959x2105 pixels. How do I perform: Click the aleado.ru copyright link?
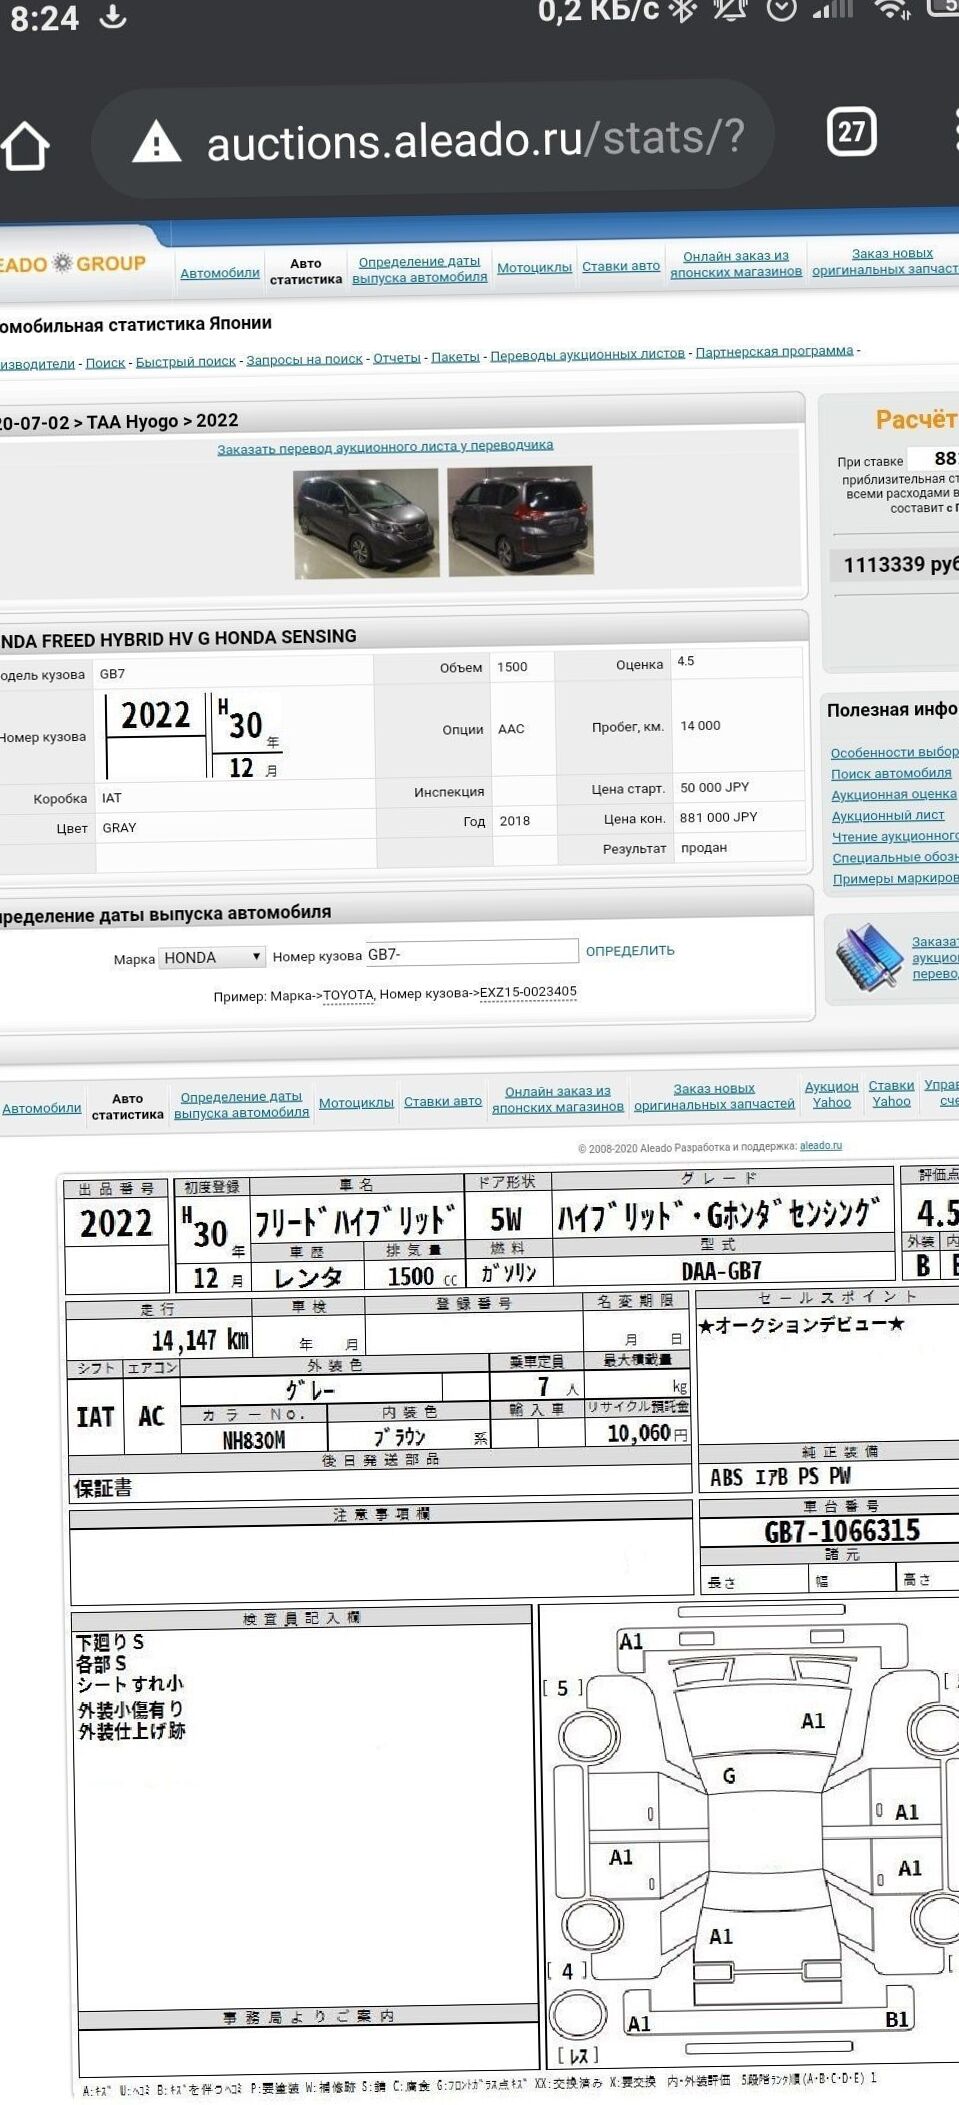821,1146
